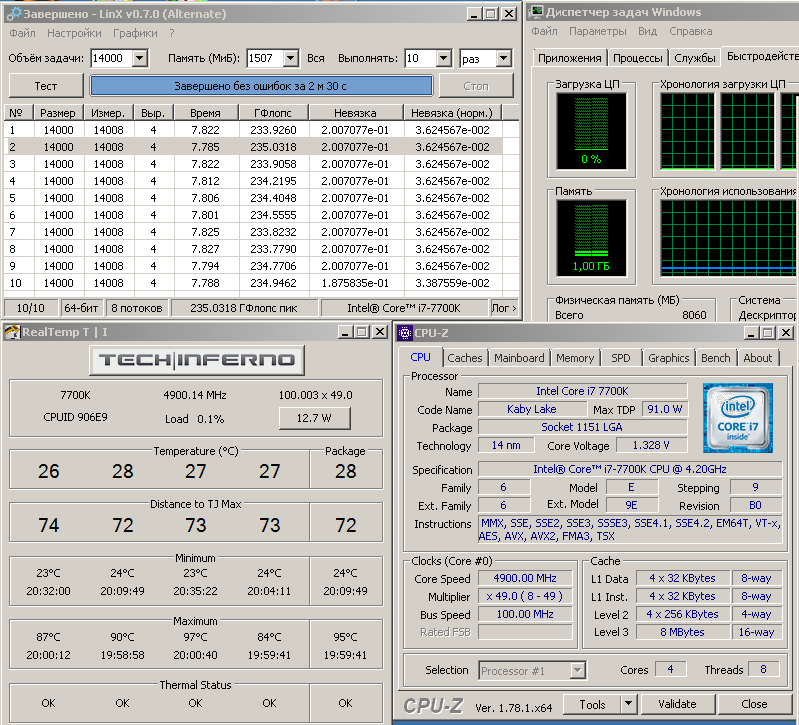The width and height of the screenshot is (799, 725).
Task: Open the Память (МиБ) dropdown
Action: [291, 59]
